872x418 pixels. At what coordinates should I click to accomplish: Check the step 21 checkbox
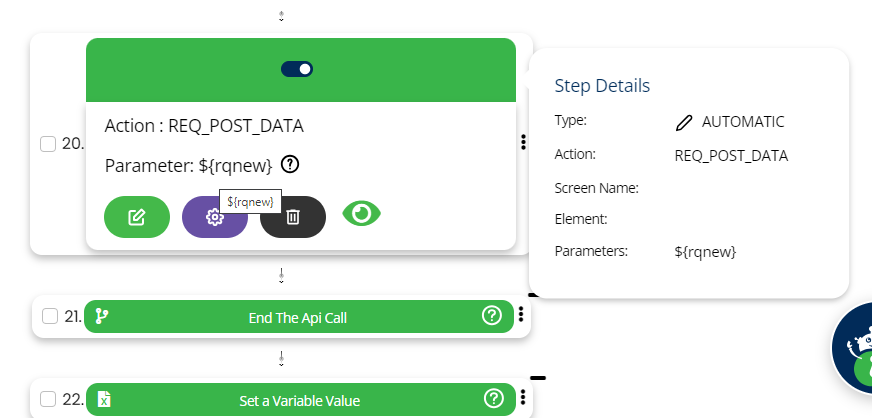coord(50,317)
